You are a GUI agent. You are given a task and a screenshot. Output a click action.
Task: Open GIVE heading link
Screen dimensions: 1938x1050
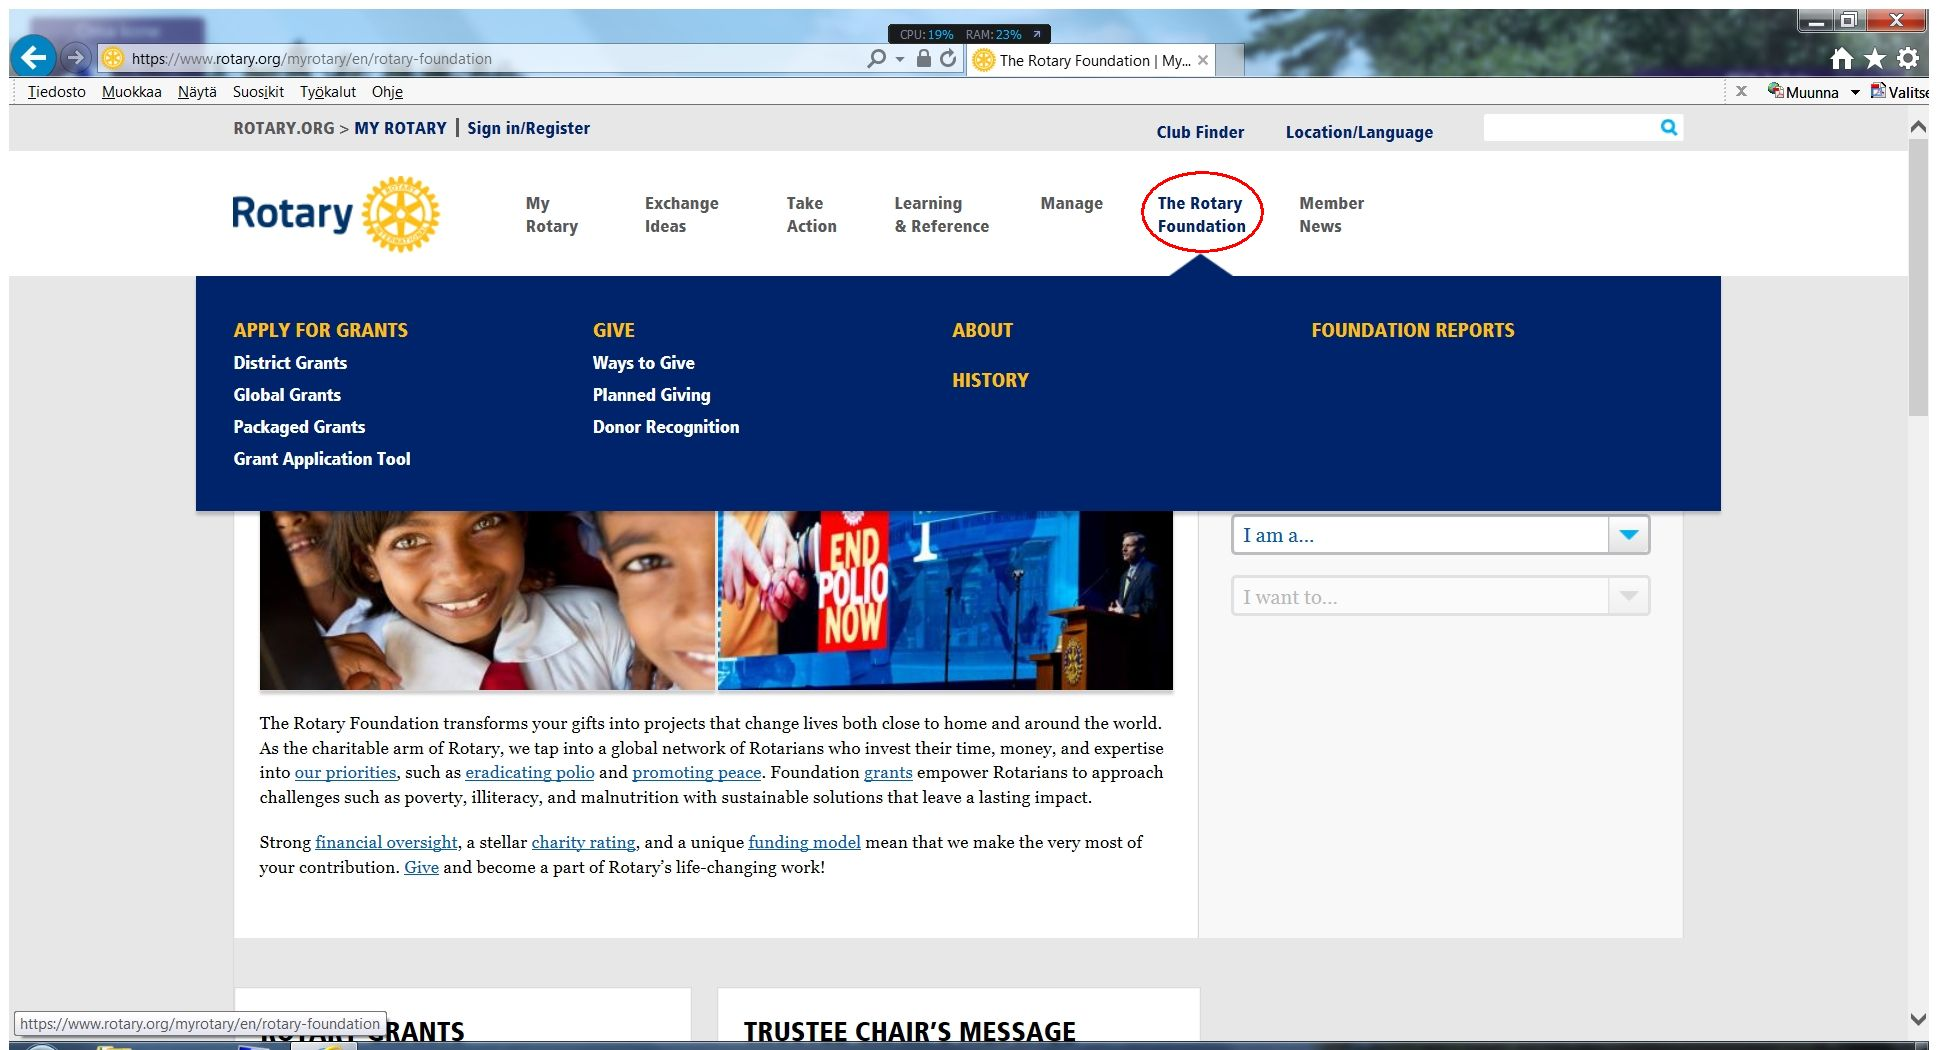click(613, 330)
